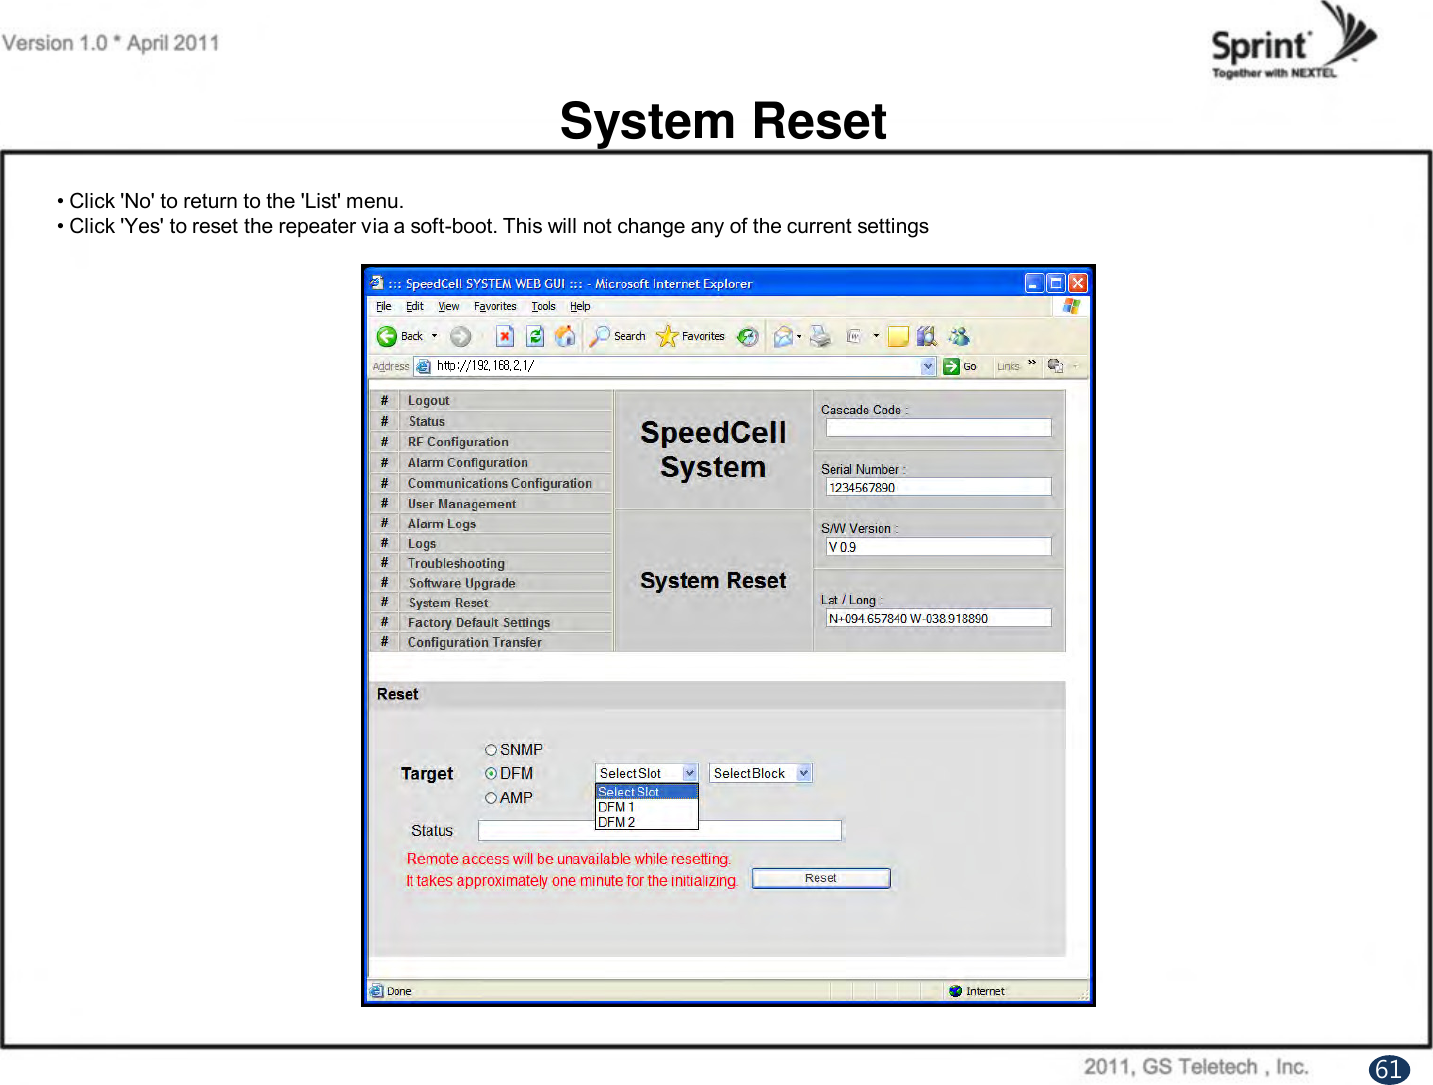Click the address URL field

click(675, 366)
